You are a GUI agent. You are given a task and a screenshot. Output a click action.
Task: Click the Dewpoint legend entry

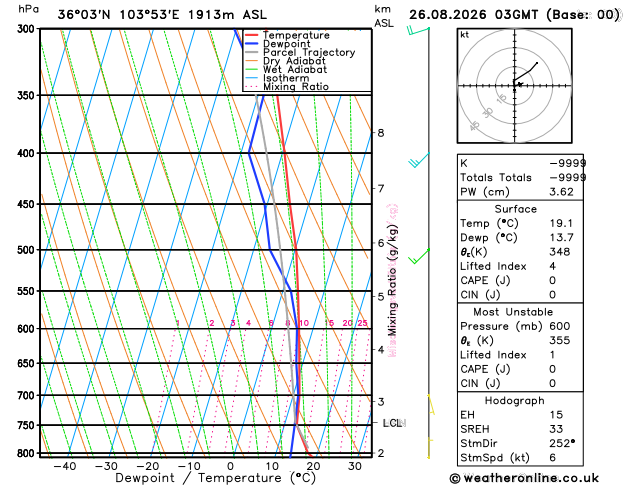pos(278,44)
